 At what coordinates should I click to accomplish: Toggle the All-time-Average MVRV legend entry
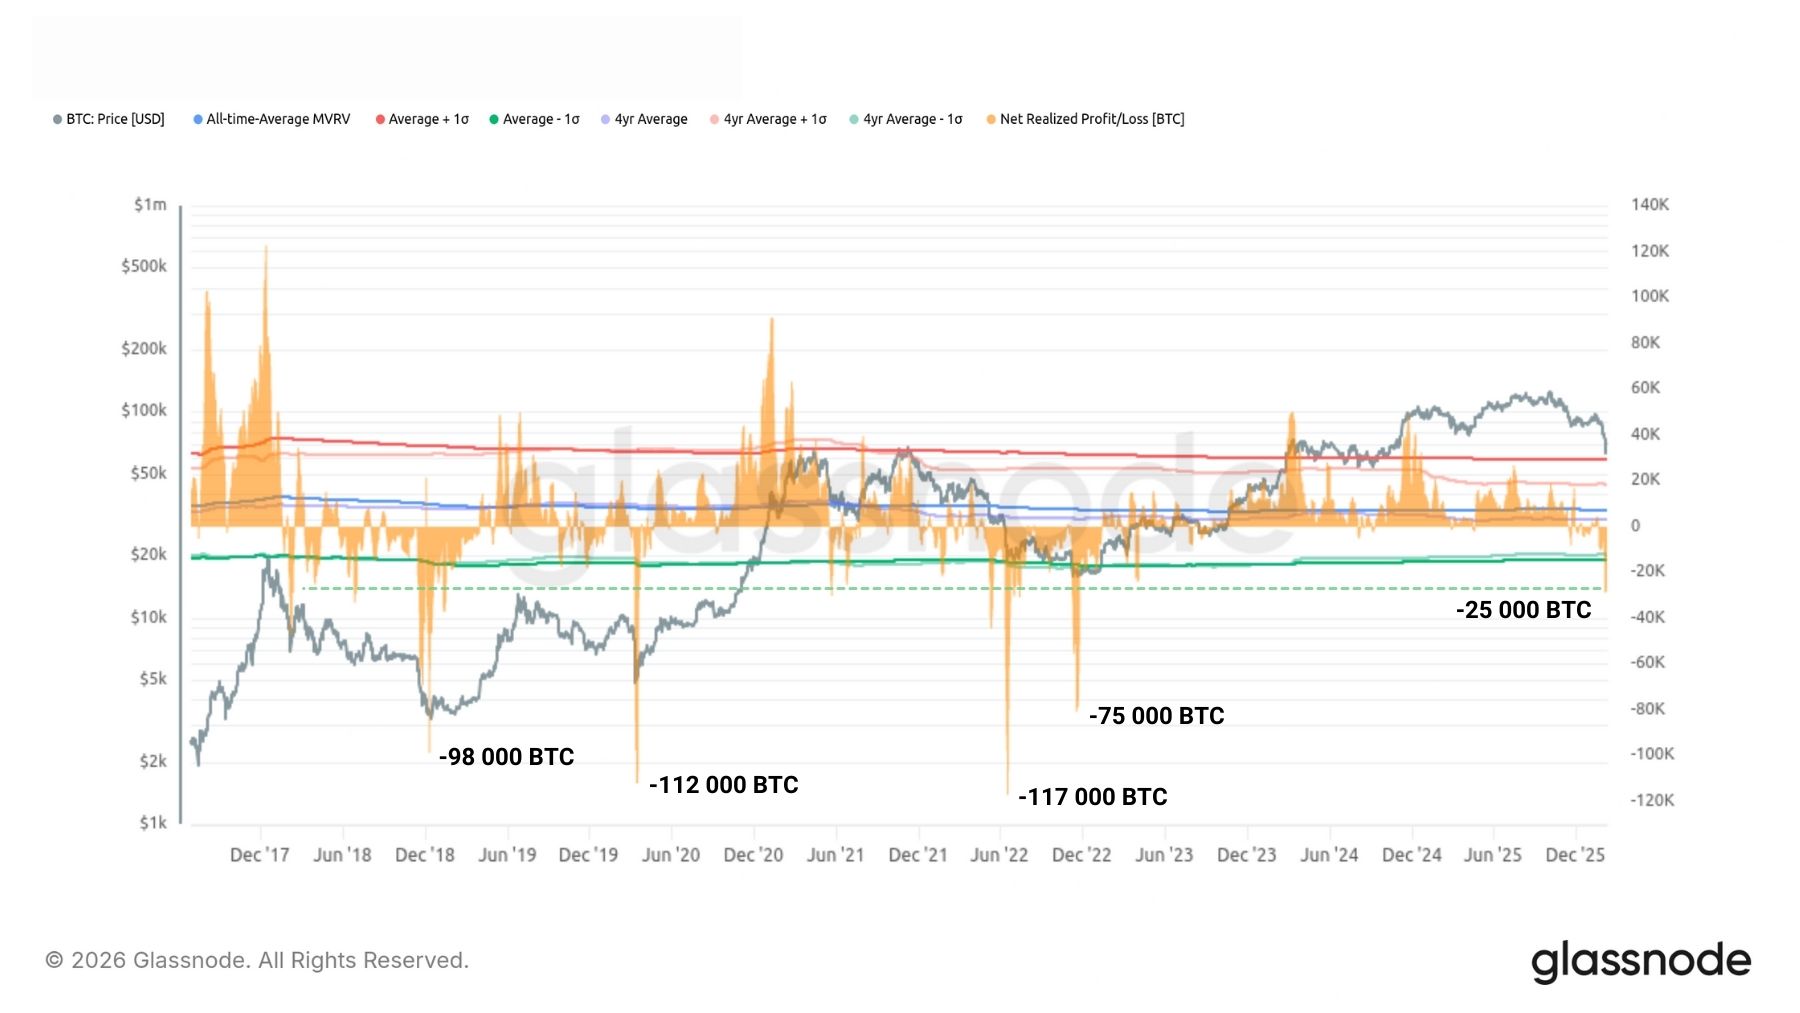[276, 119]
